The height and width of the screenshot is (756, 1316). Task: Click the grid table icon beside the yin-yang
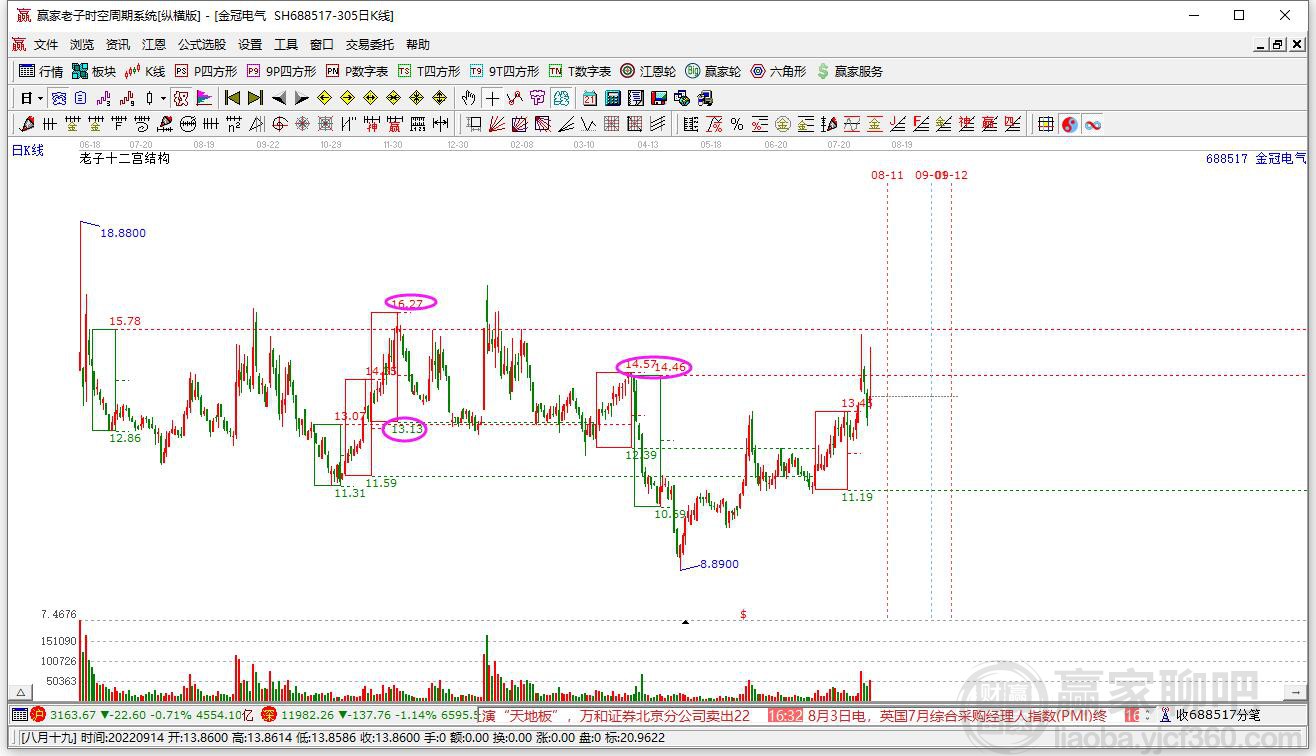(x=1045, y=124)
